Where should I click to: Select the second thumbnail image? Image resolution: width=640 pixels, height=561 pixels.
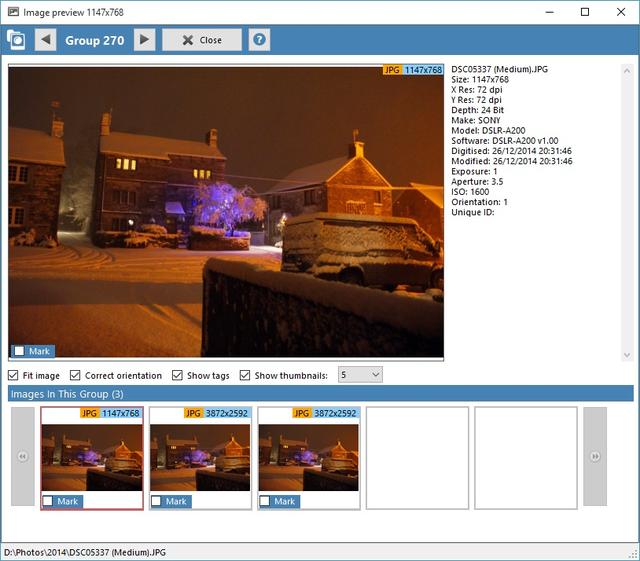tap(200, 456)
